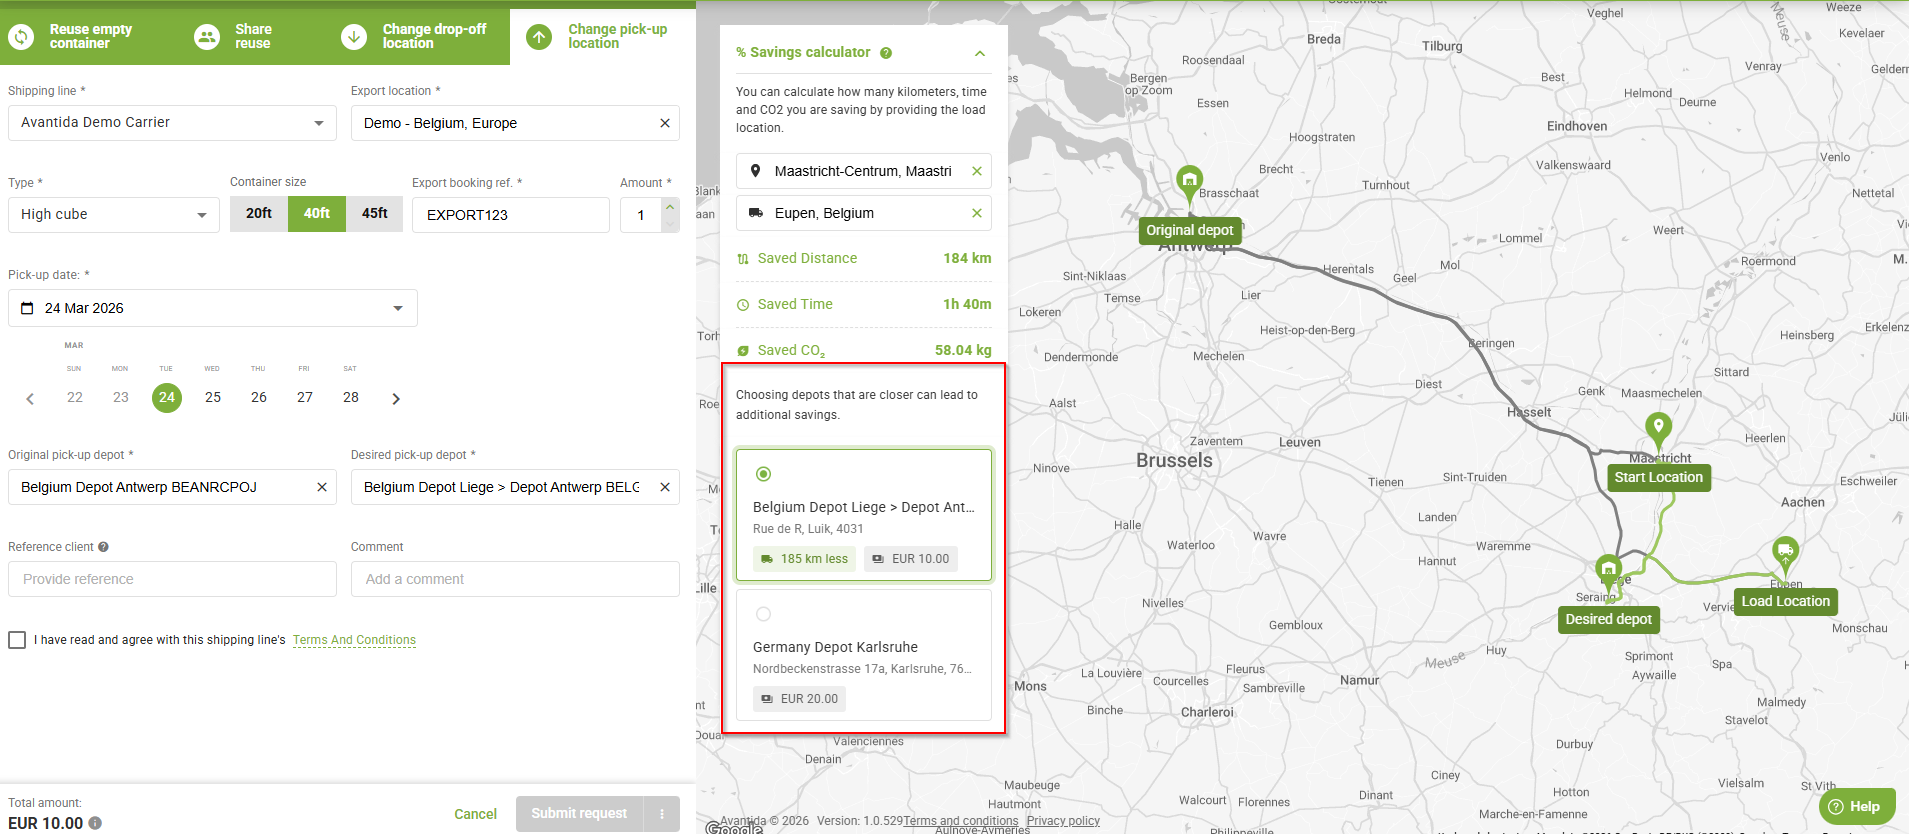Click the drop-off down-arrow icon
The height and width of the screenshot is (834, 1909).
[x=354, y=37]
